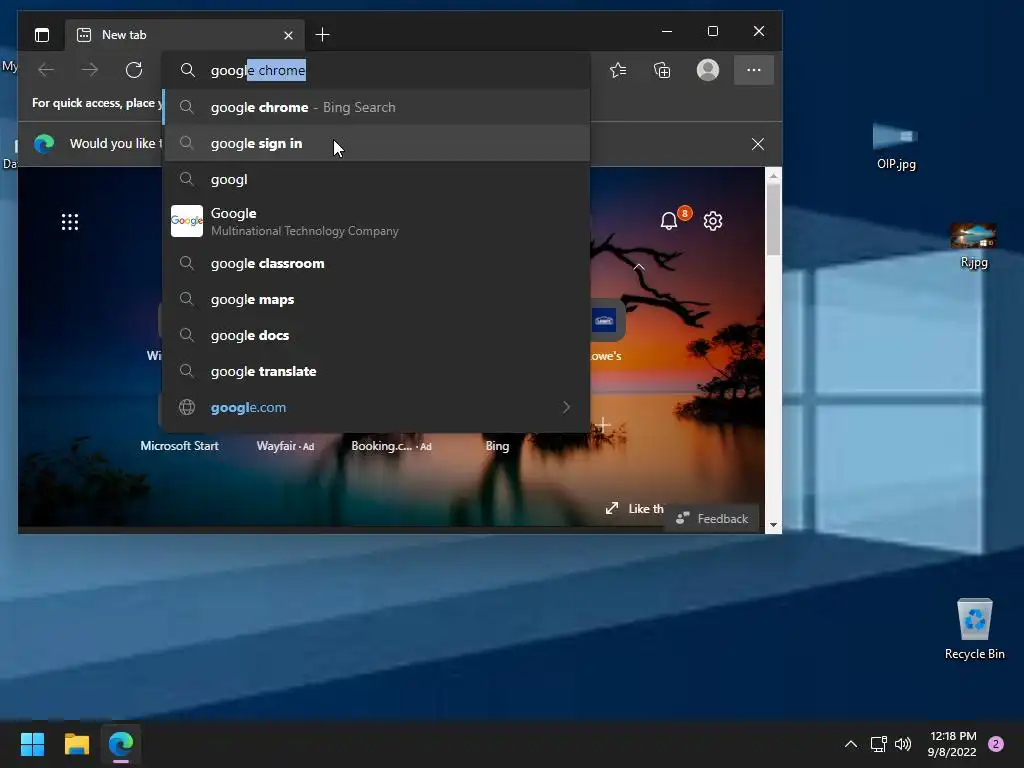Open volume speaker tray icon

point(903,744)
